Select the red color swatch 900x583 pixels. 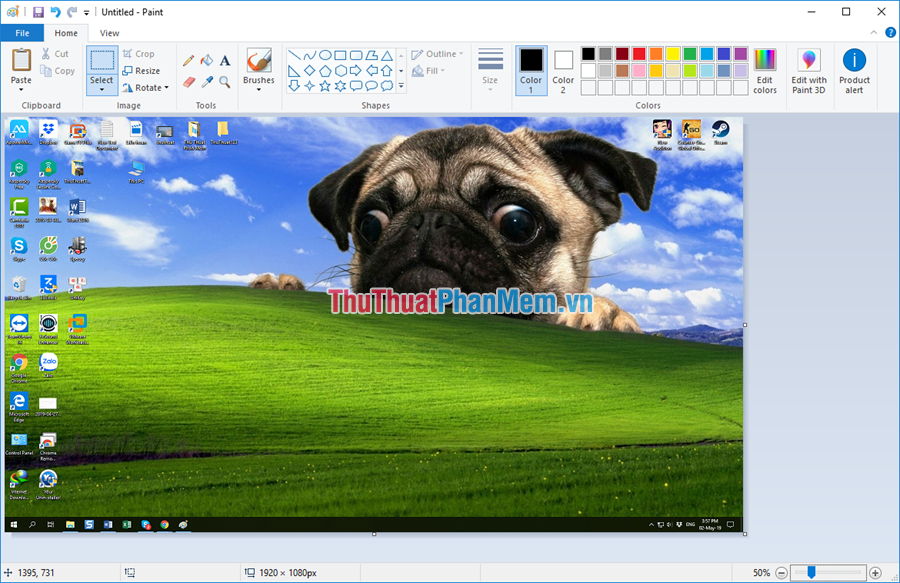[x=639, y=55]
